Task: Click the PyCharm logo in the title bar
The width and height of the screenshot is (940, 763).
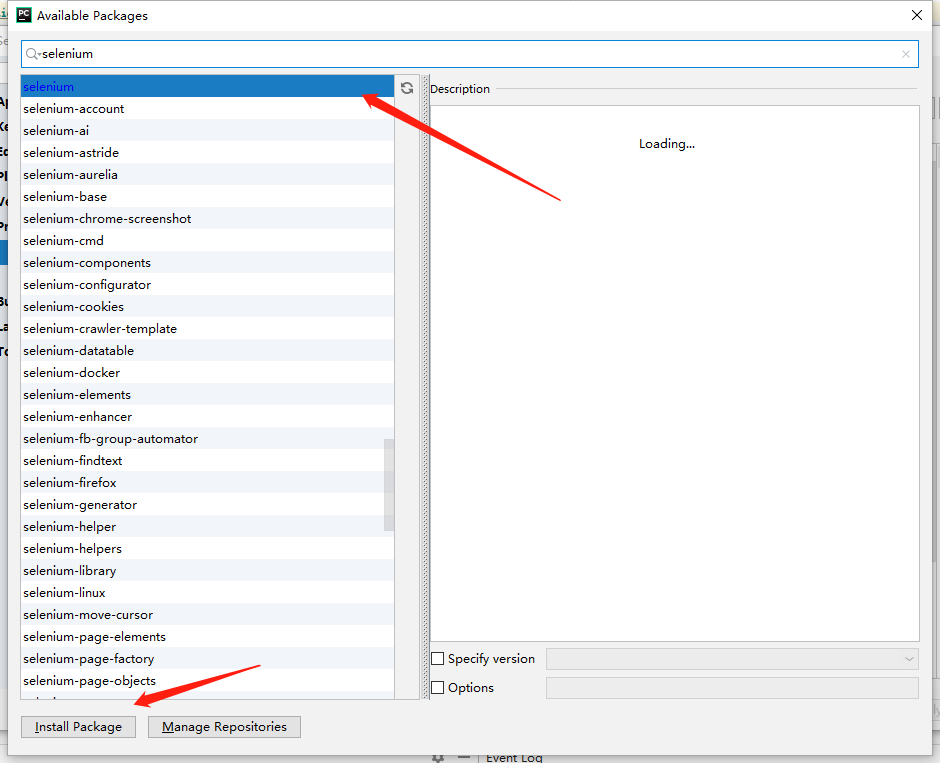Action: 24,15
